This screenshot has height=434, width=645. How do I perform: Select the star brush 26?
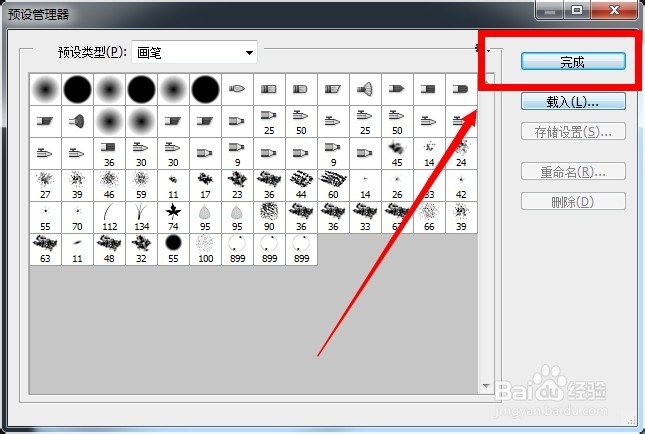(x=397, y=186)
